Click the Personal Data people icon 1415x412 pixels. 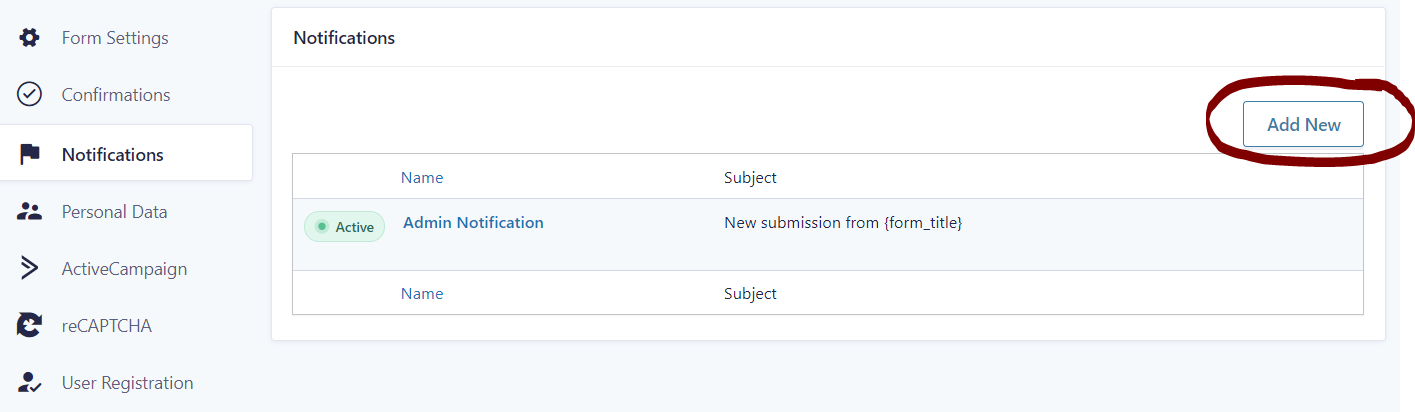click(30, 212)
